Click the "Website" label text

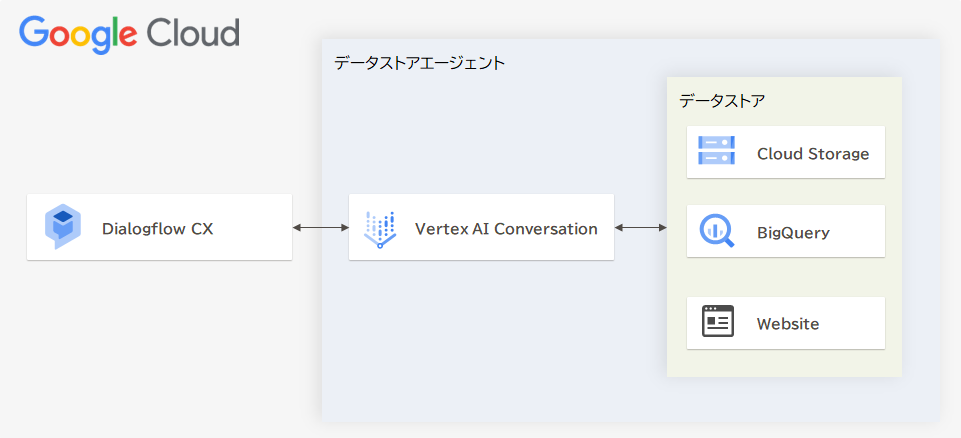pyautogui.click(x=787, y=324)
